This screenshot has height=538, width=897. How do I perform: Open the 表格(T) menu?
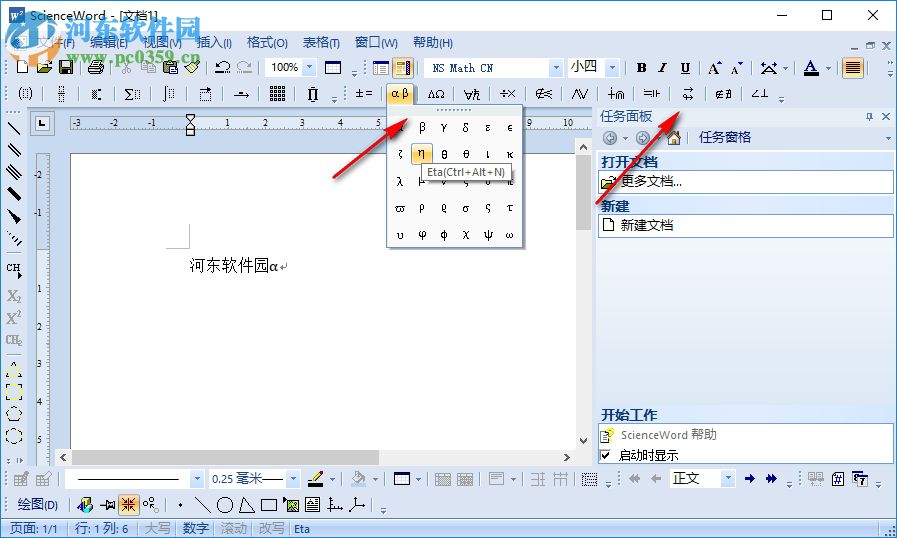(321, 42)
